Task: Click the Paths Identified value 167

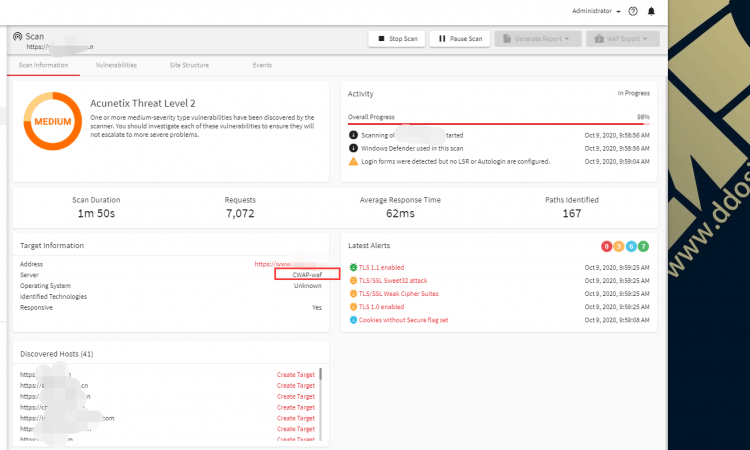Action: [572, 214]
